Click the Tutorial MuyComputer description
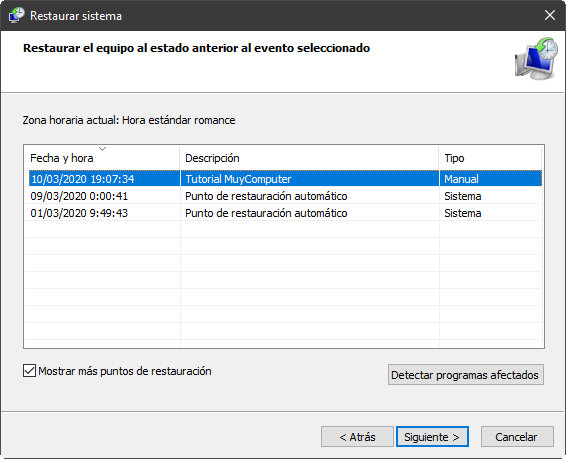 (x=238, y=179)
